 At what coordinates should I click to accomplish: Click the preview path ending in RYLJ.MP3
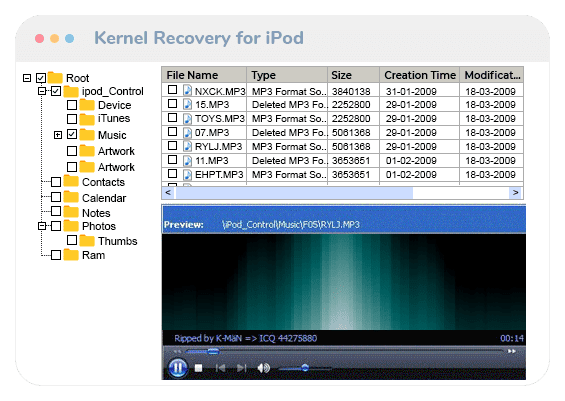tap(291, 225)
